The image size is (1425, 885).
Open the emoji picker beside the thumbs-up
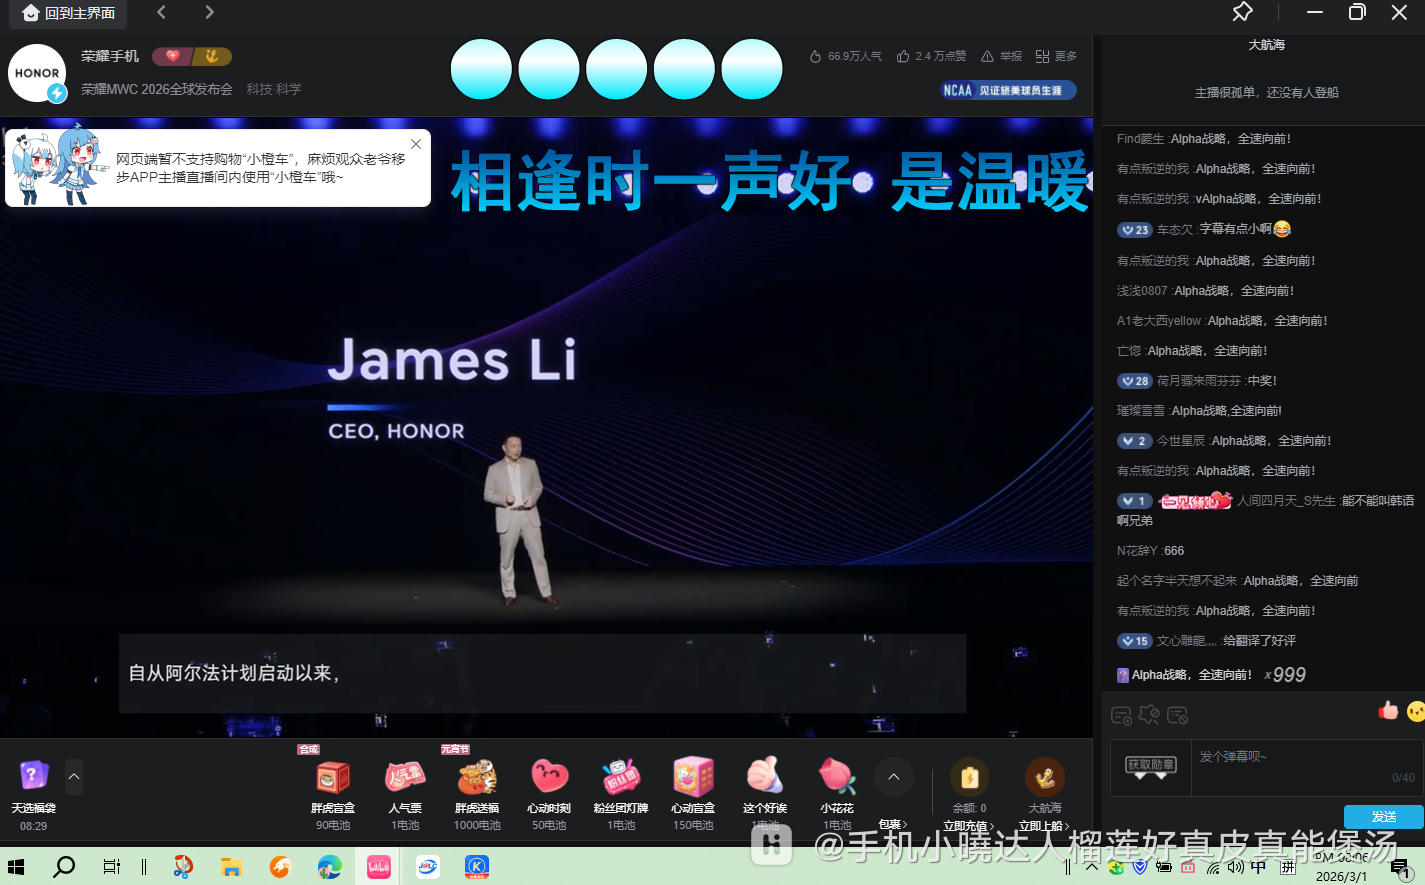1414,711
